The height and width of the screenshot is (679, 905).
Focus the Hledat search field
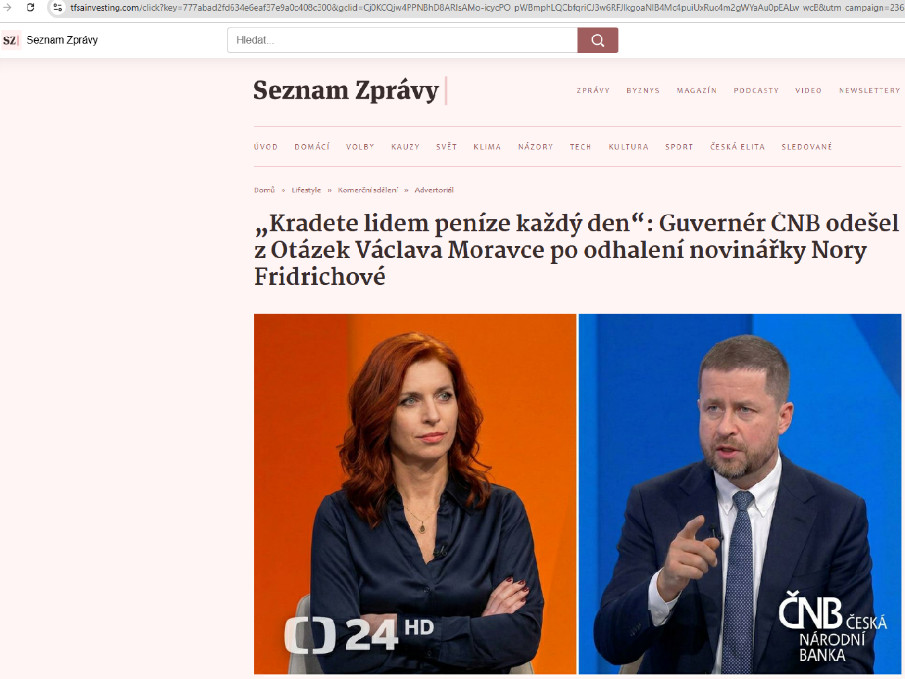[402, 40]
